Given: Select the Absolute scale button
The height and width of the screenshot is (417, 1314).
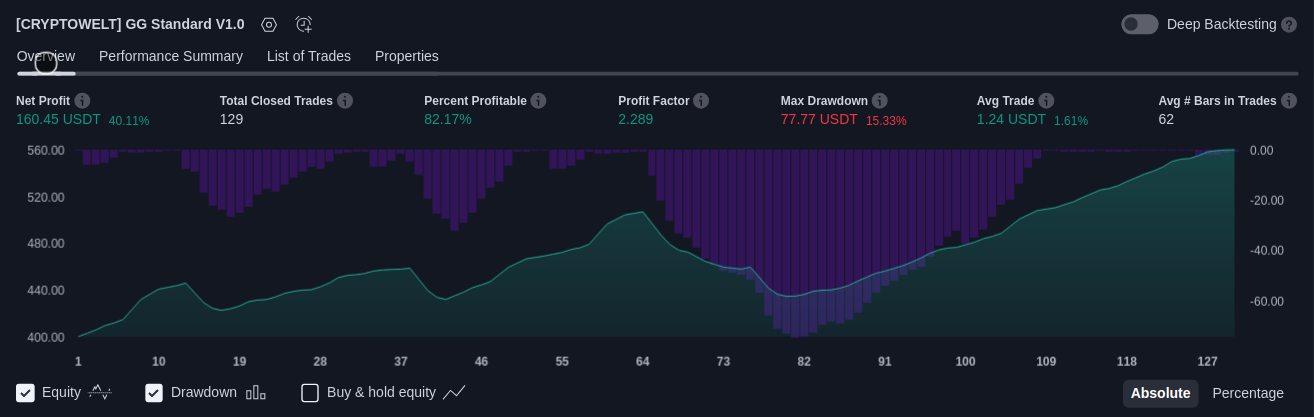Looking at the screenshot, I should [x=1160, y=393].
